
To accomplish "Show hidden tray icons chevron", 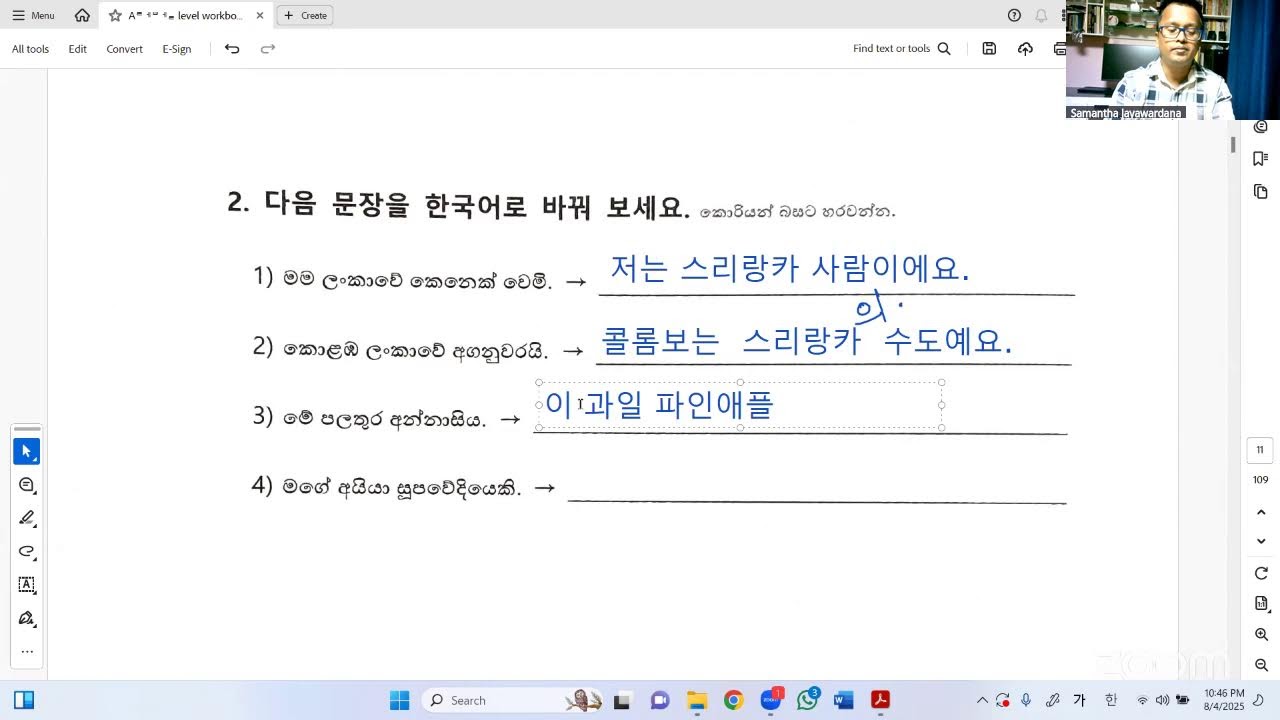I will click(x=982, y=700).
